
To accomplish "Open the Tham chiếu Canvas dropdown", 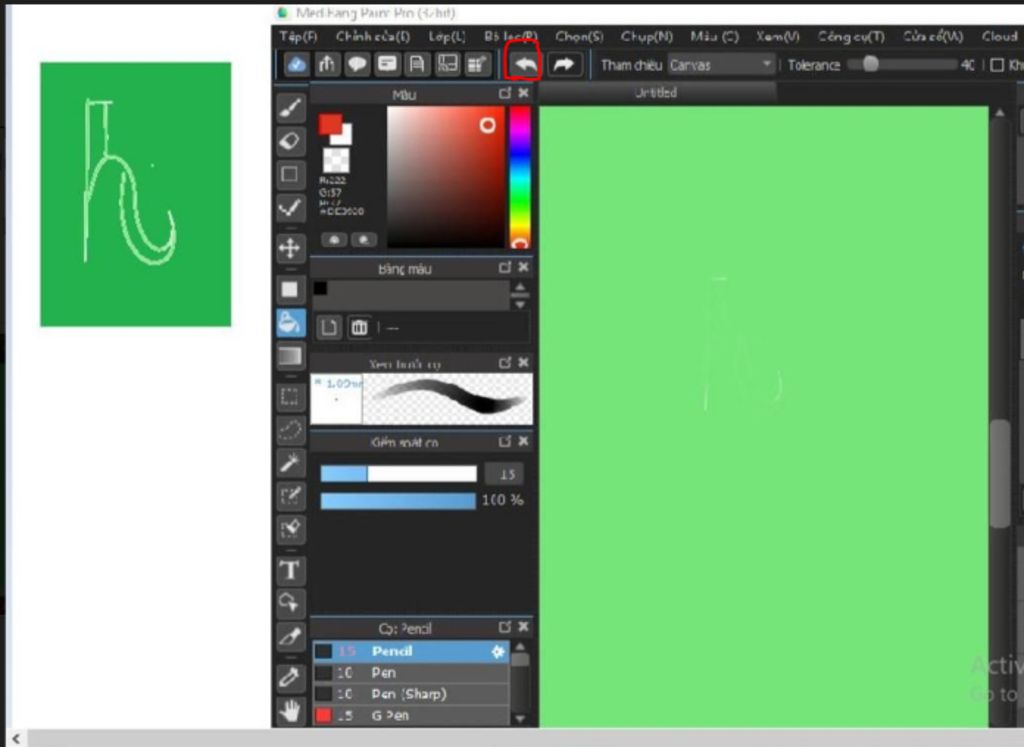I will [722, 65].
